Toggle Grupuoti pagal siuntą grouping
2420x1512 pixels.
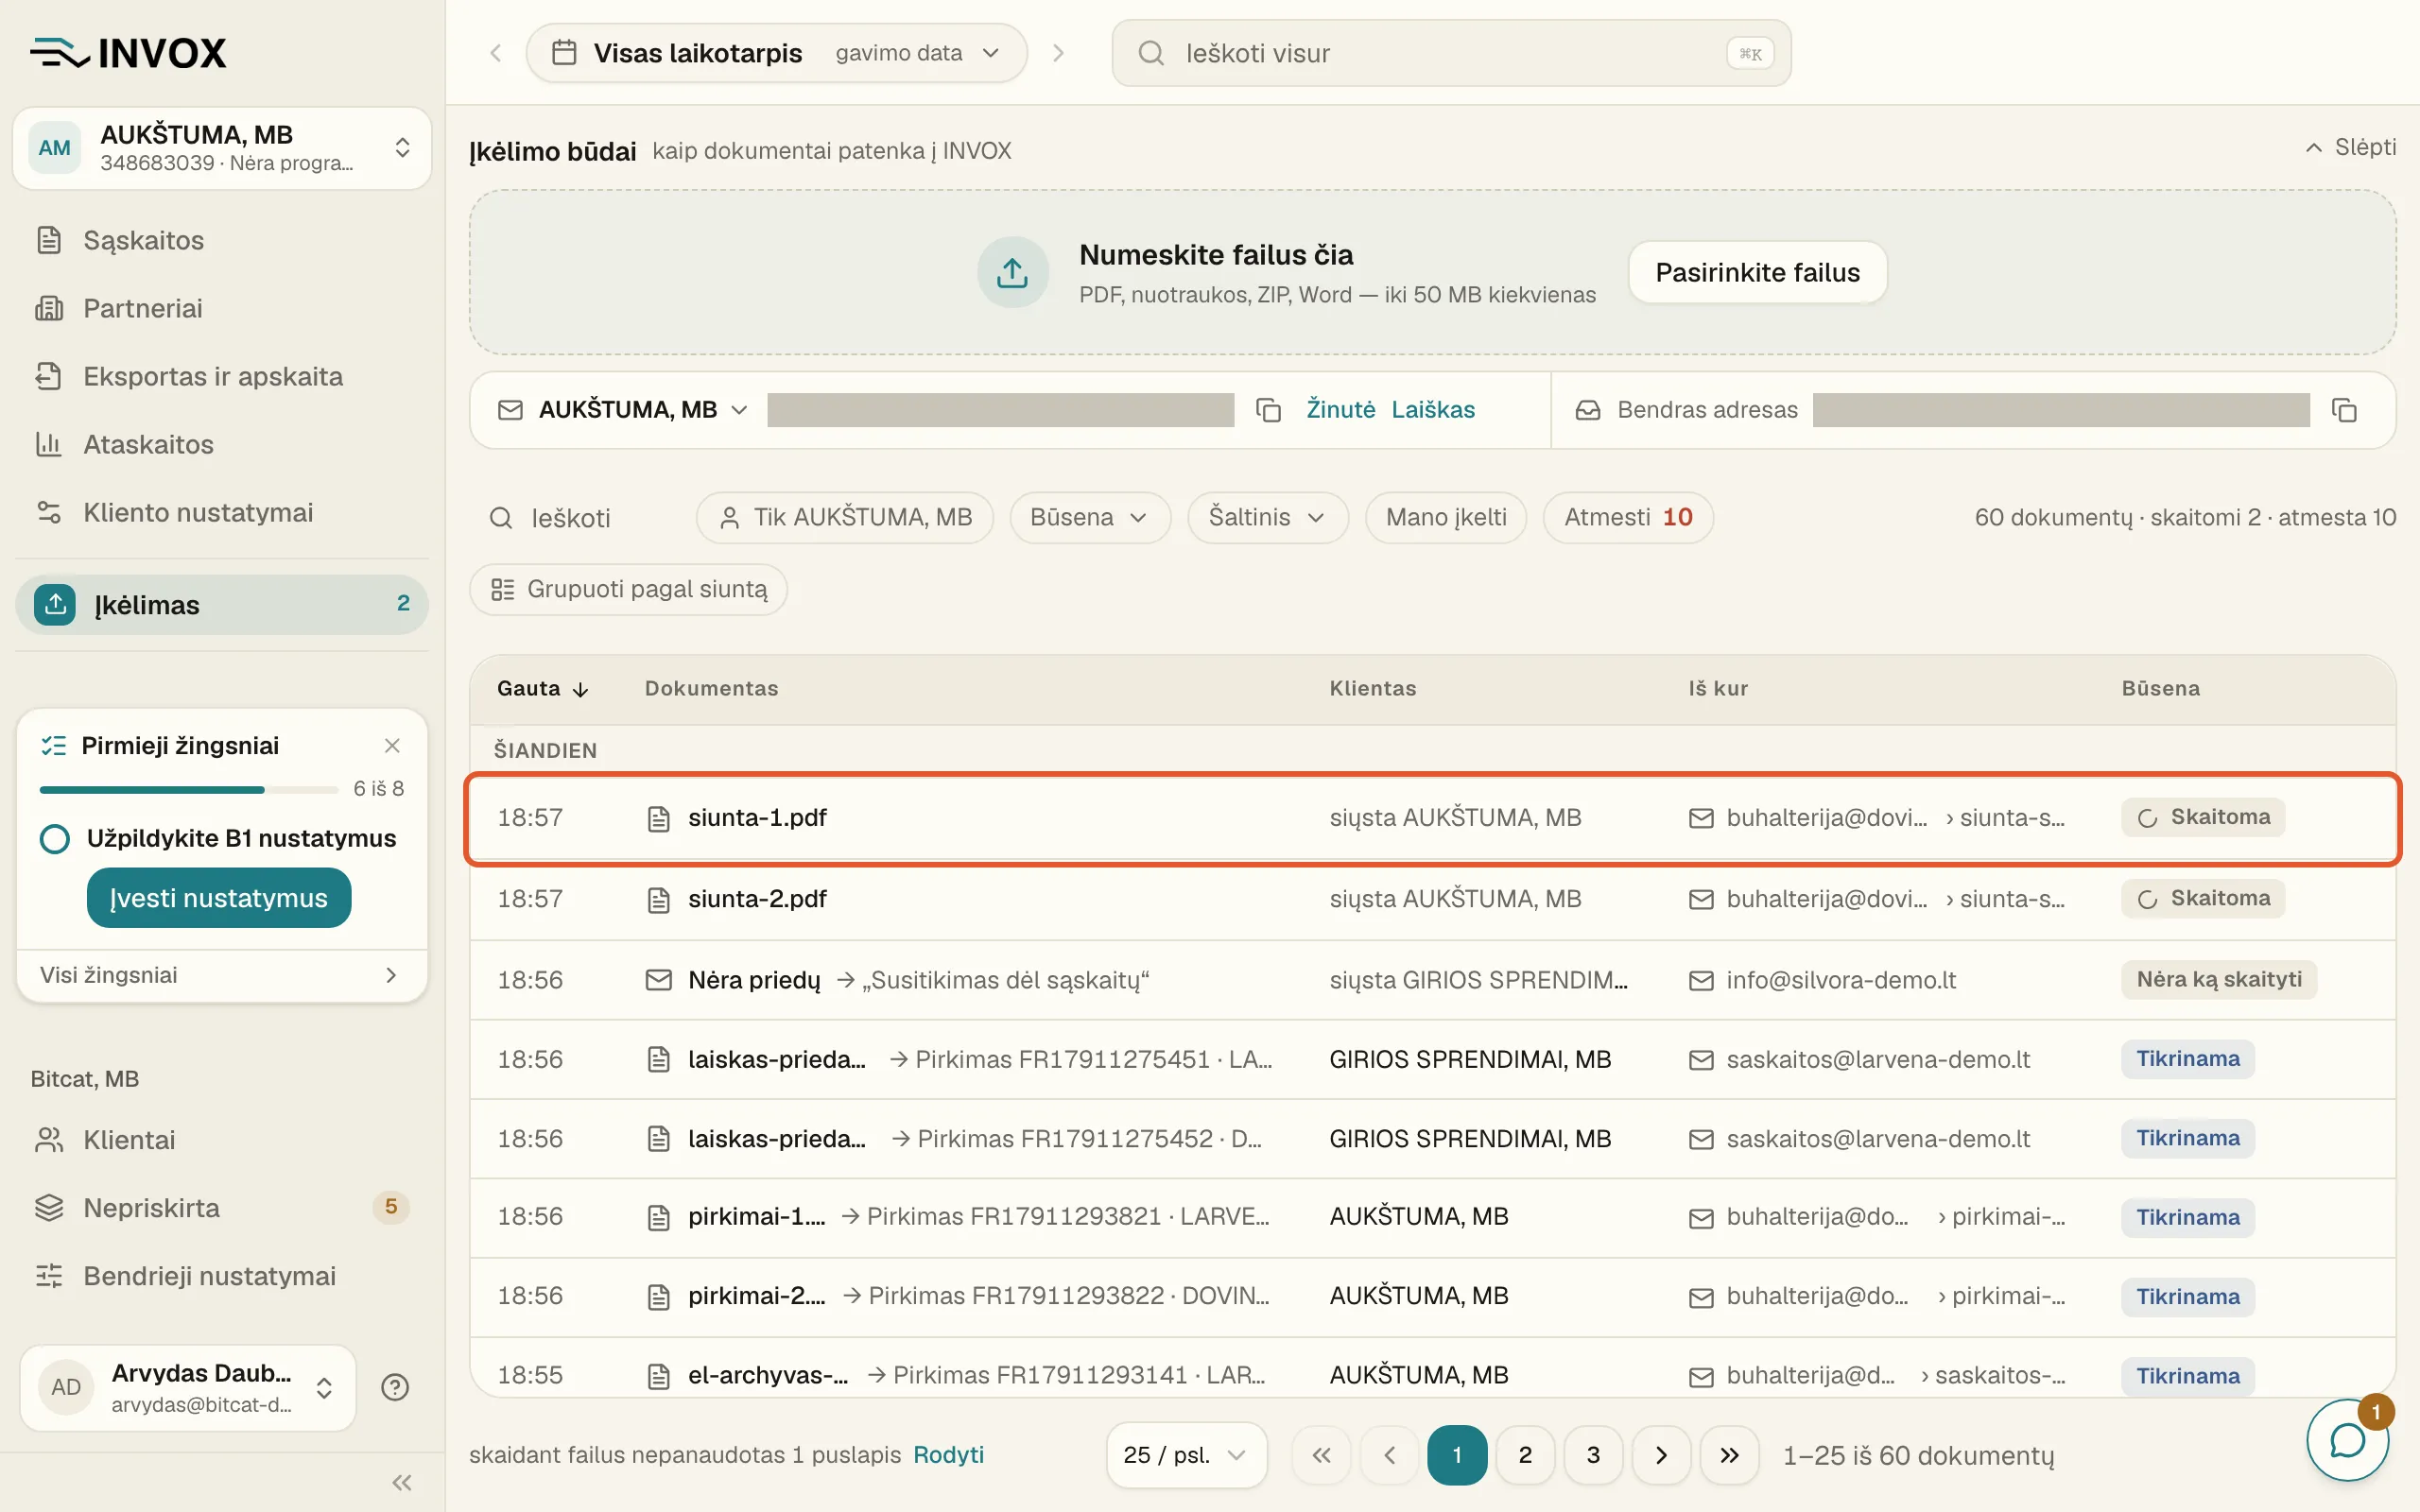(x=628, y=589)
